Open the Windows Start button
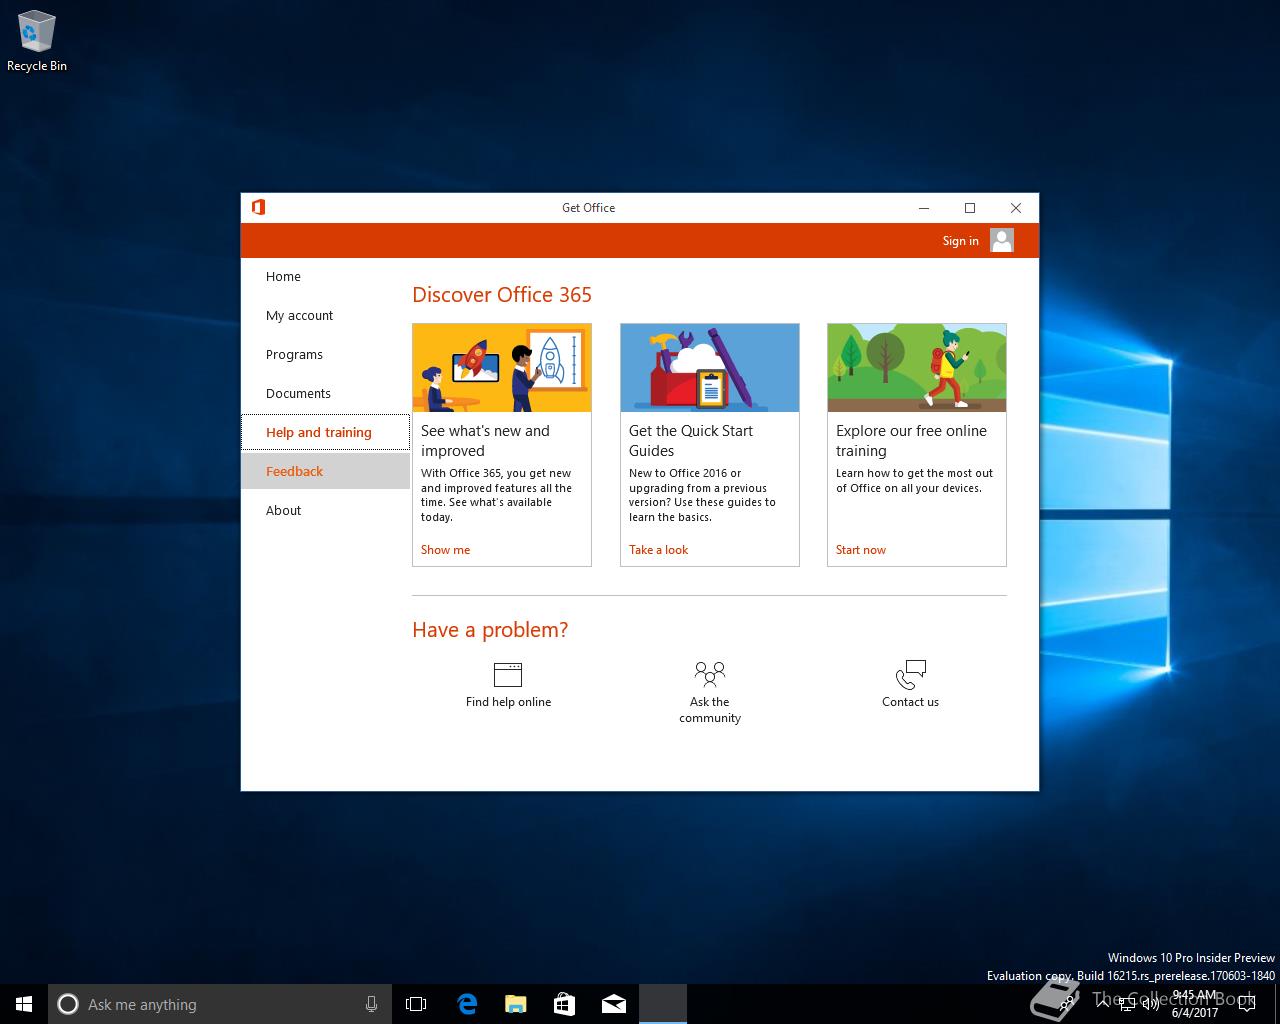 (x=24, y=1004)
